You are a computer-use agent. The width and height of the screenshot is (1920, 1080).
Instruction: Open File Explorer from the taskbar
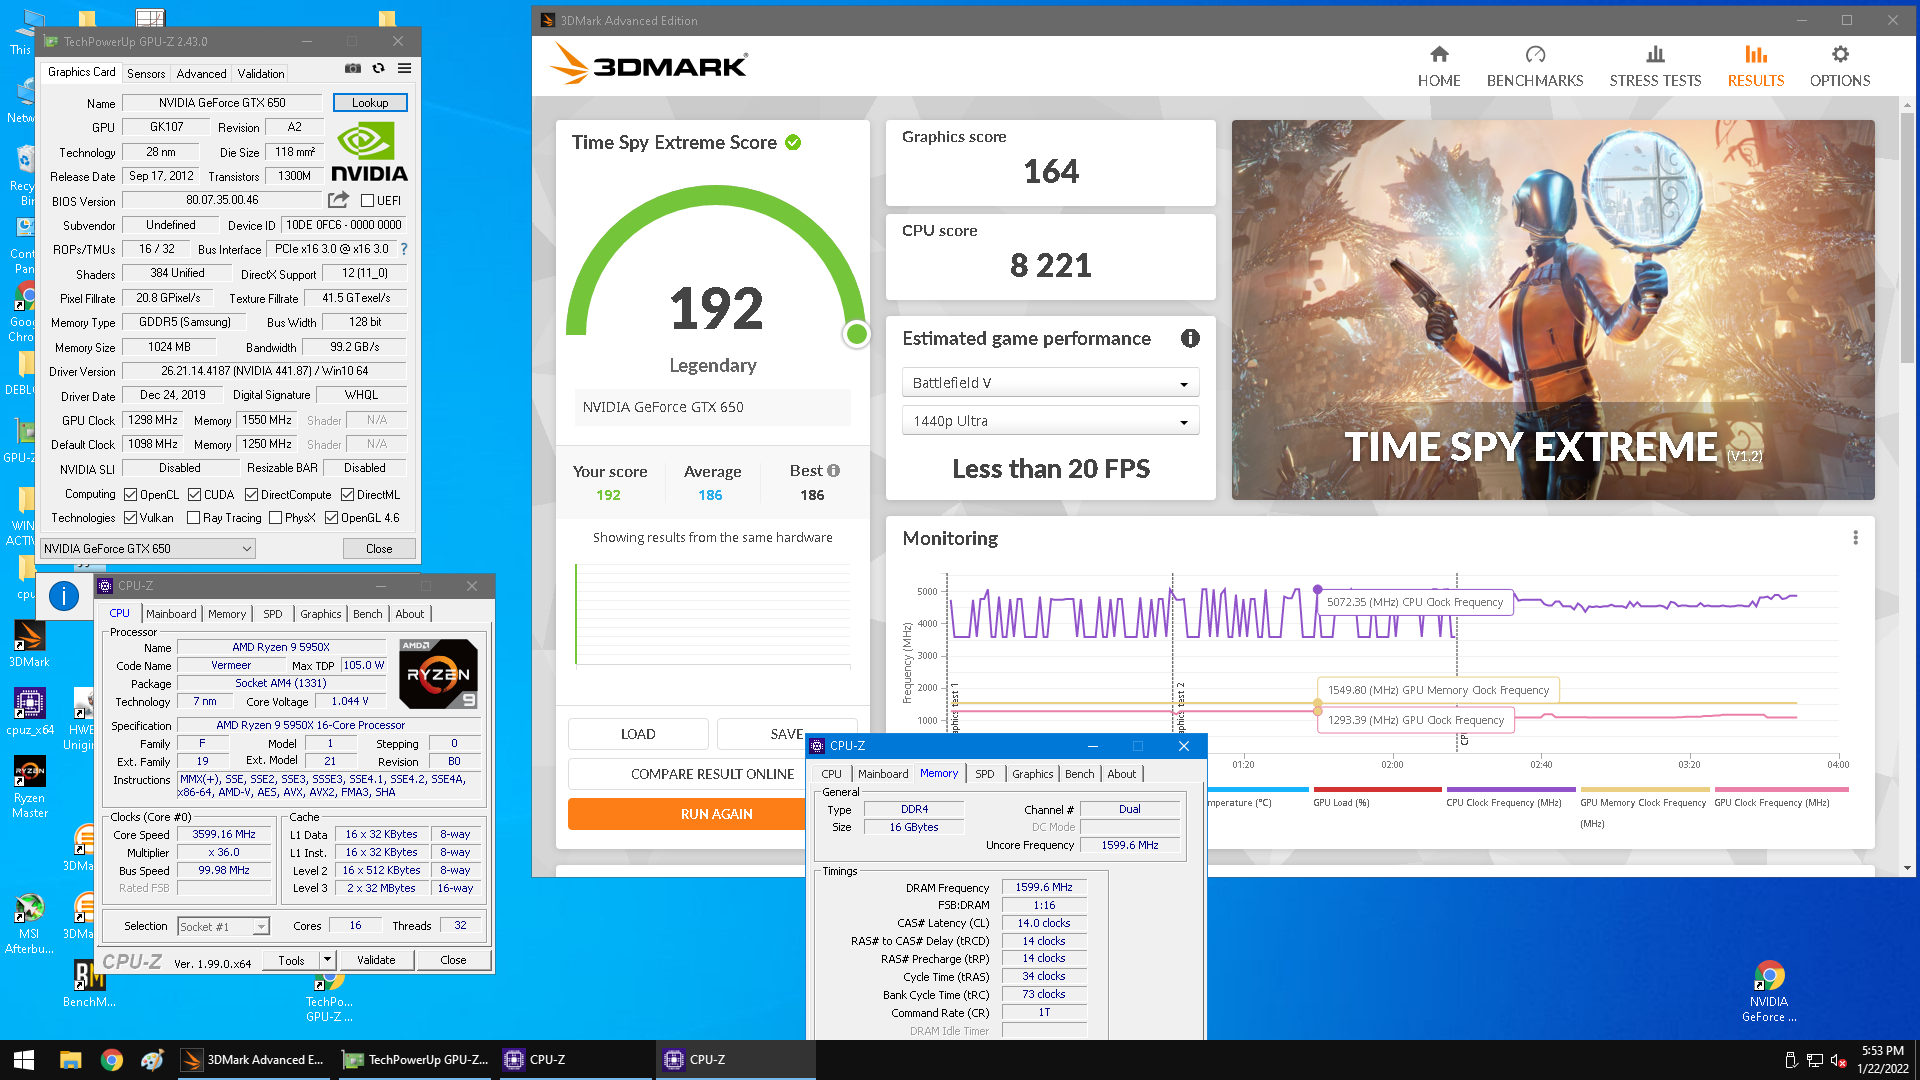point(70,1060)
